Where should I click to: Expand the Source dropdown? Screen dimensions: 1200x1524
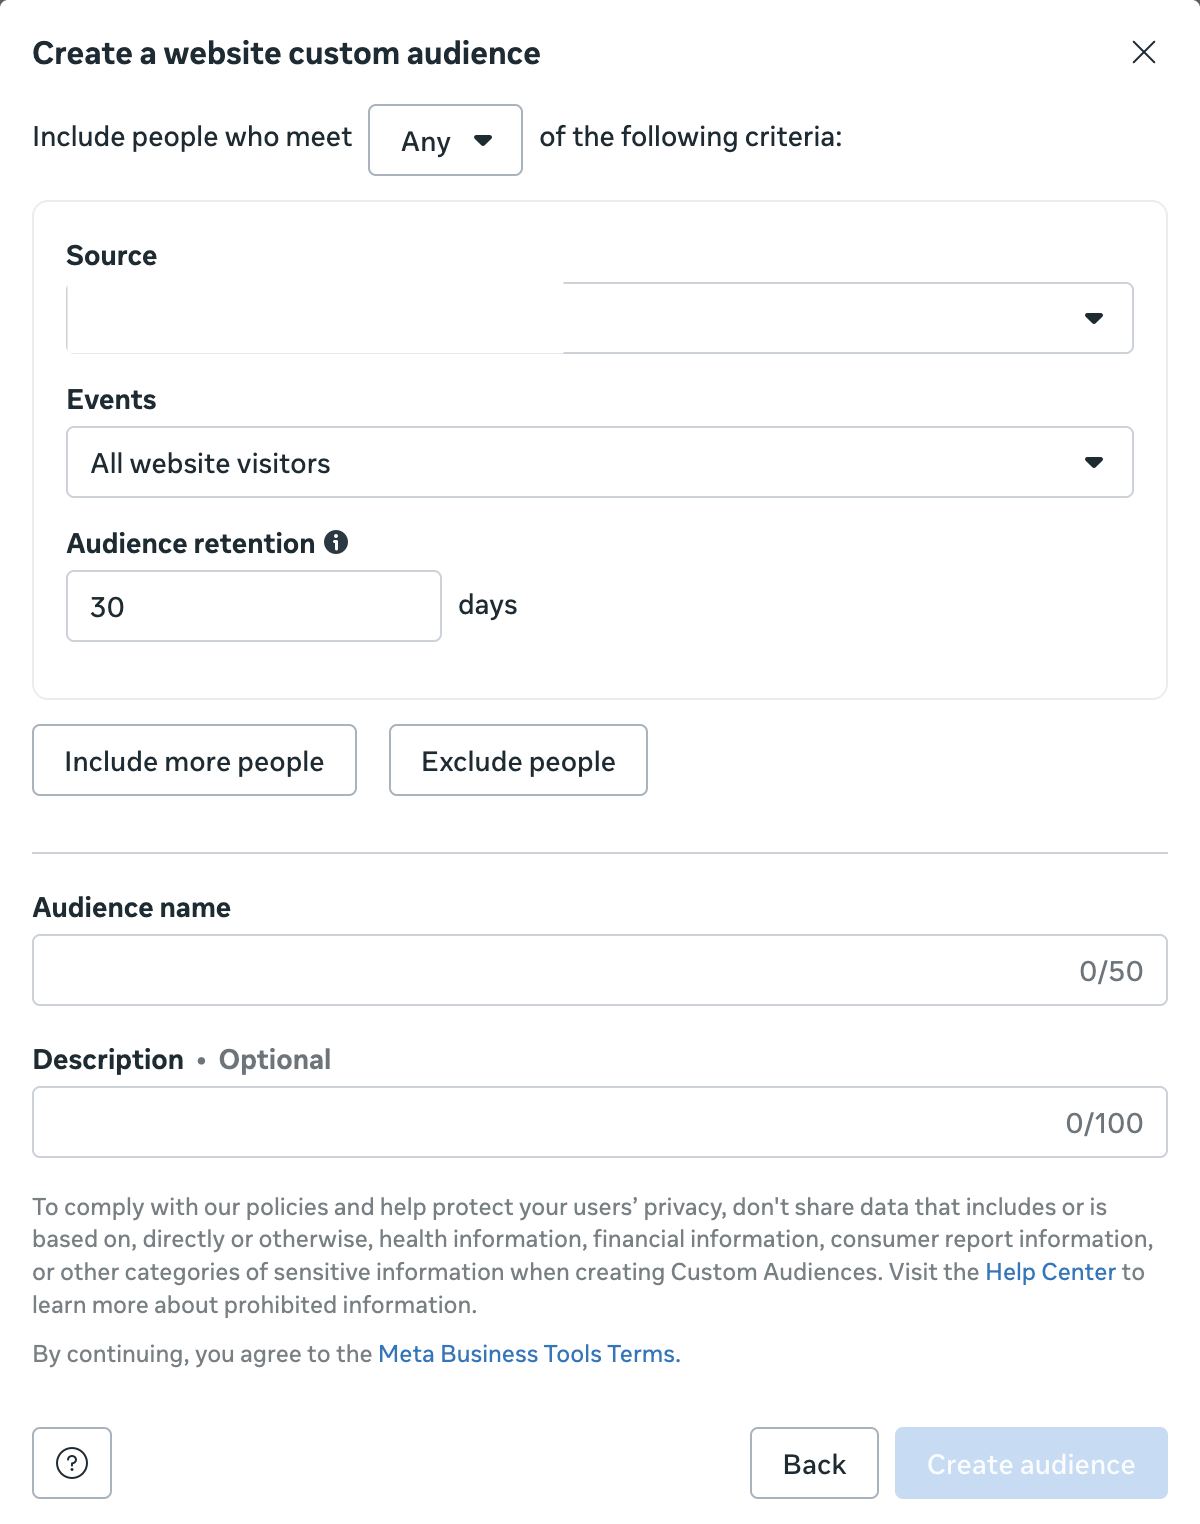(x=600, y=318)
